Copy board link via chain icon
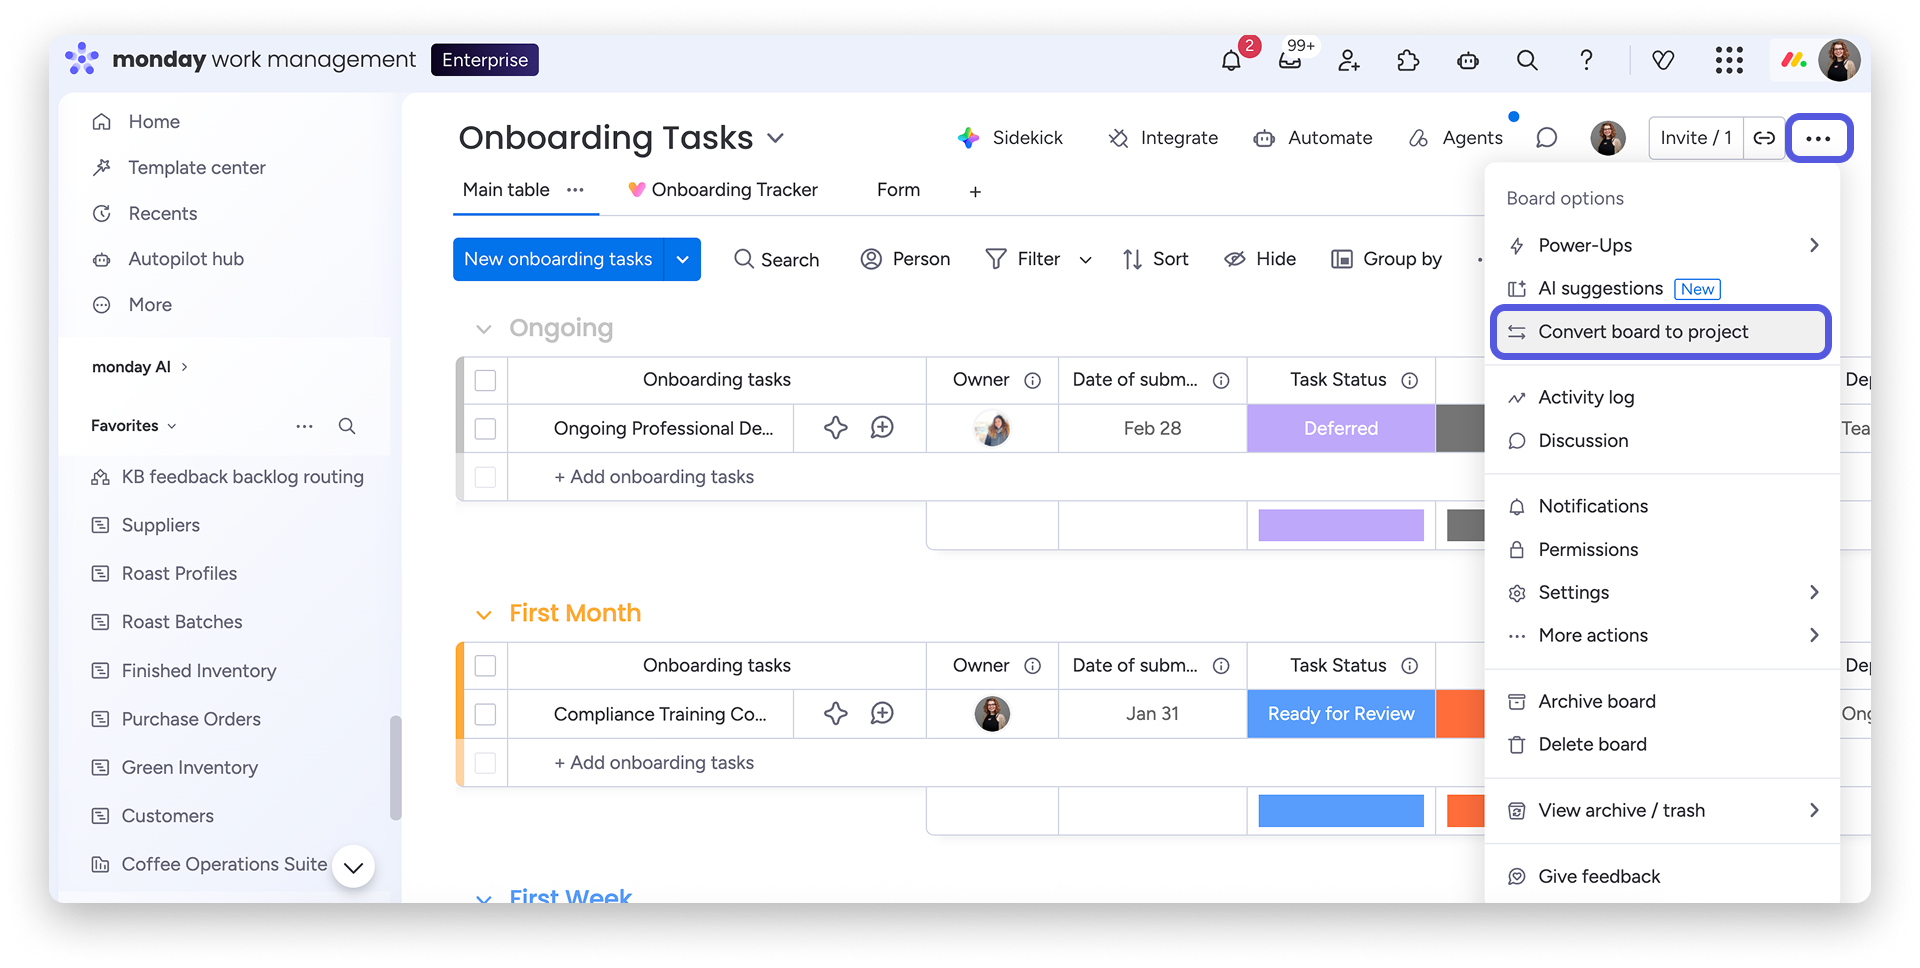Image resolution: width=1920 pixels, height=968 pixels. pyautogui.click(x=1764, y=138)
